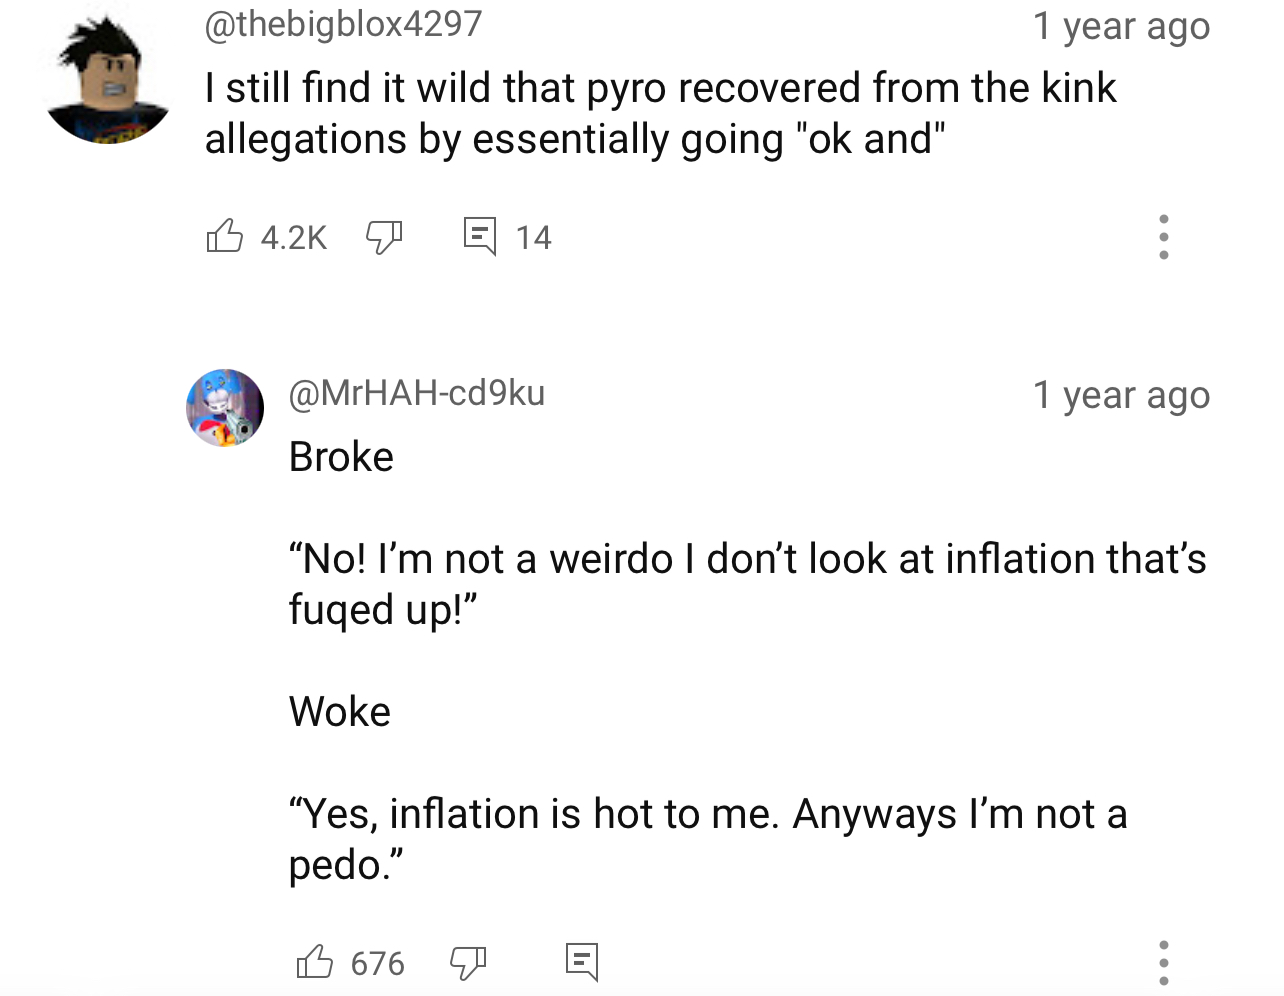Open the @thebigblox4297 channel link
The height and width of the screenshot is (996, 1284).
point(343,24)
